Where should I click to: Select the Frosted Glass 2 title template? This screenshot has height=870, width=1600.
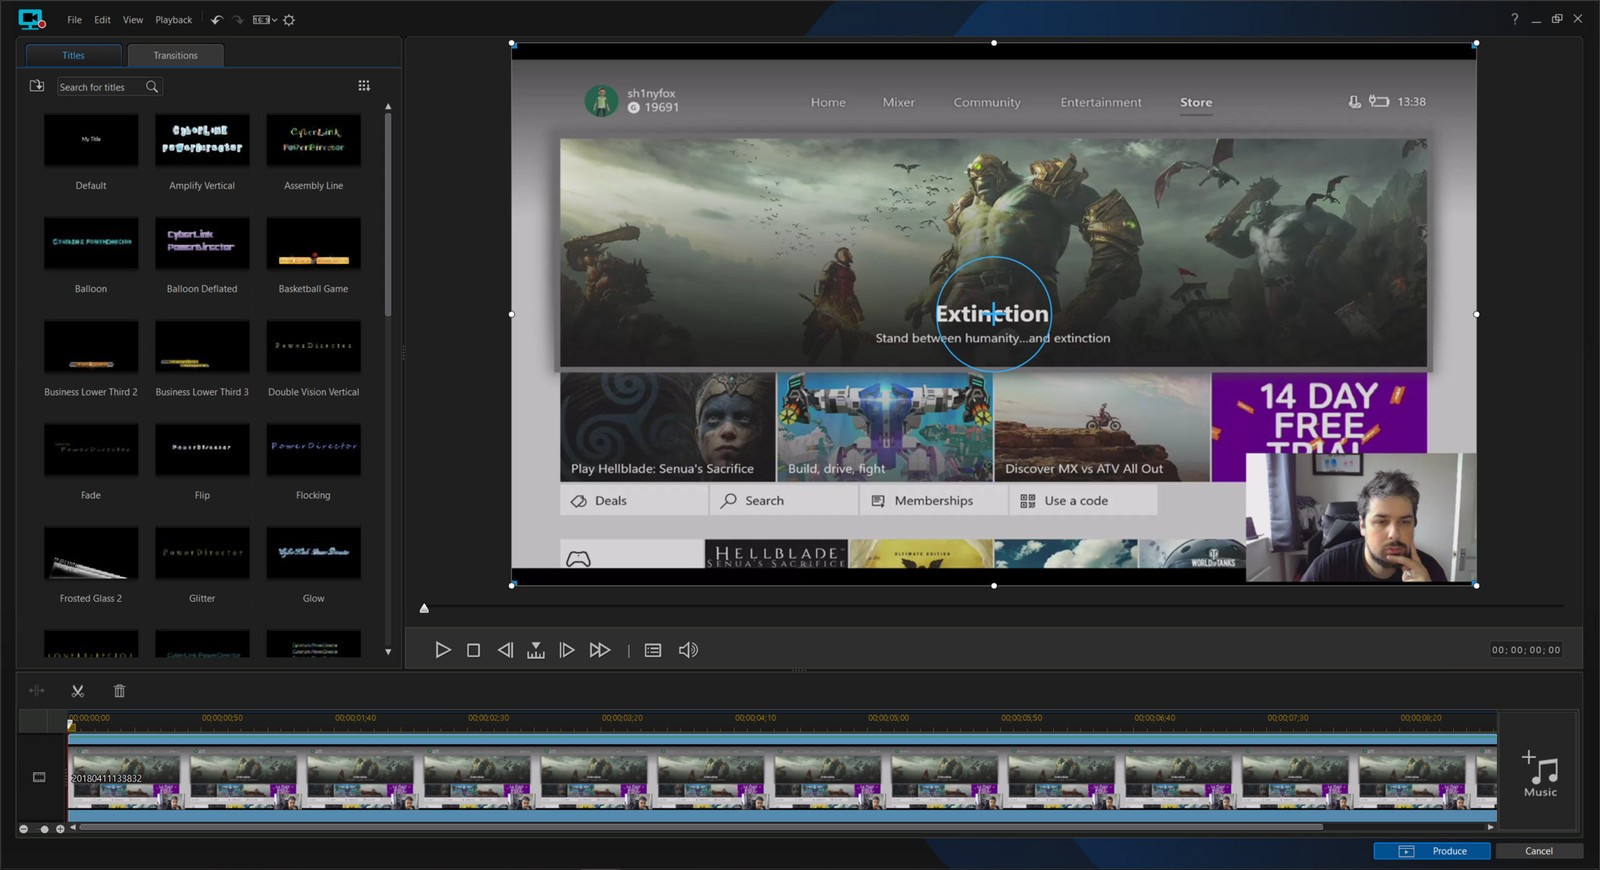pos(91,563)
